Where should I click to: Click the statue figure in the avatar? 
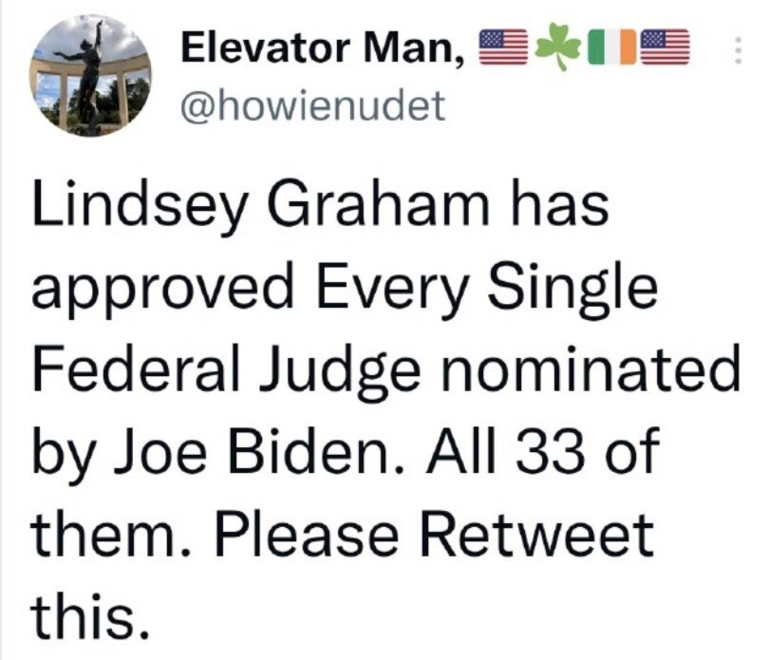point(88,75)
